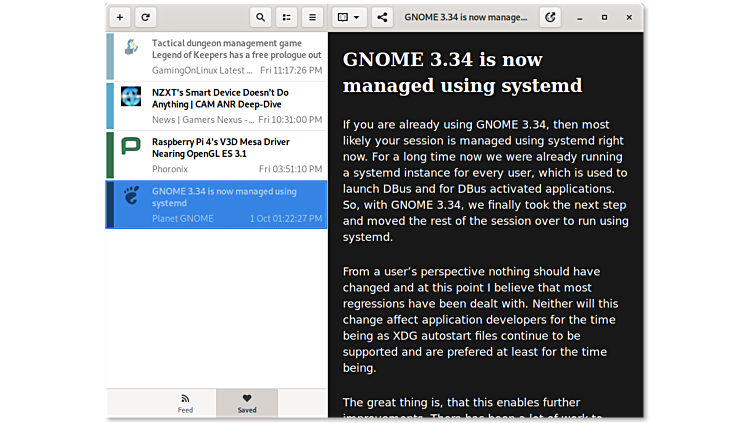Click the Phoronix feed logo
This screenshot has height=423, width=752.
131,146
